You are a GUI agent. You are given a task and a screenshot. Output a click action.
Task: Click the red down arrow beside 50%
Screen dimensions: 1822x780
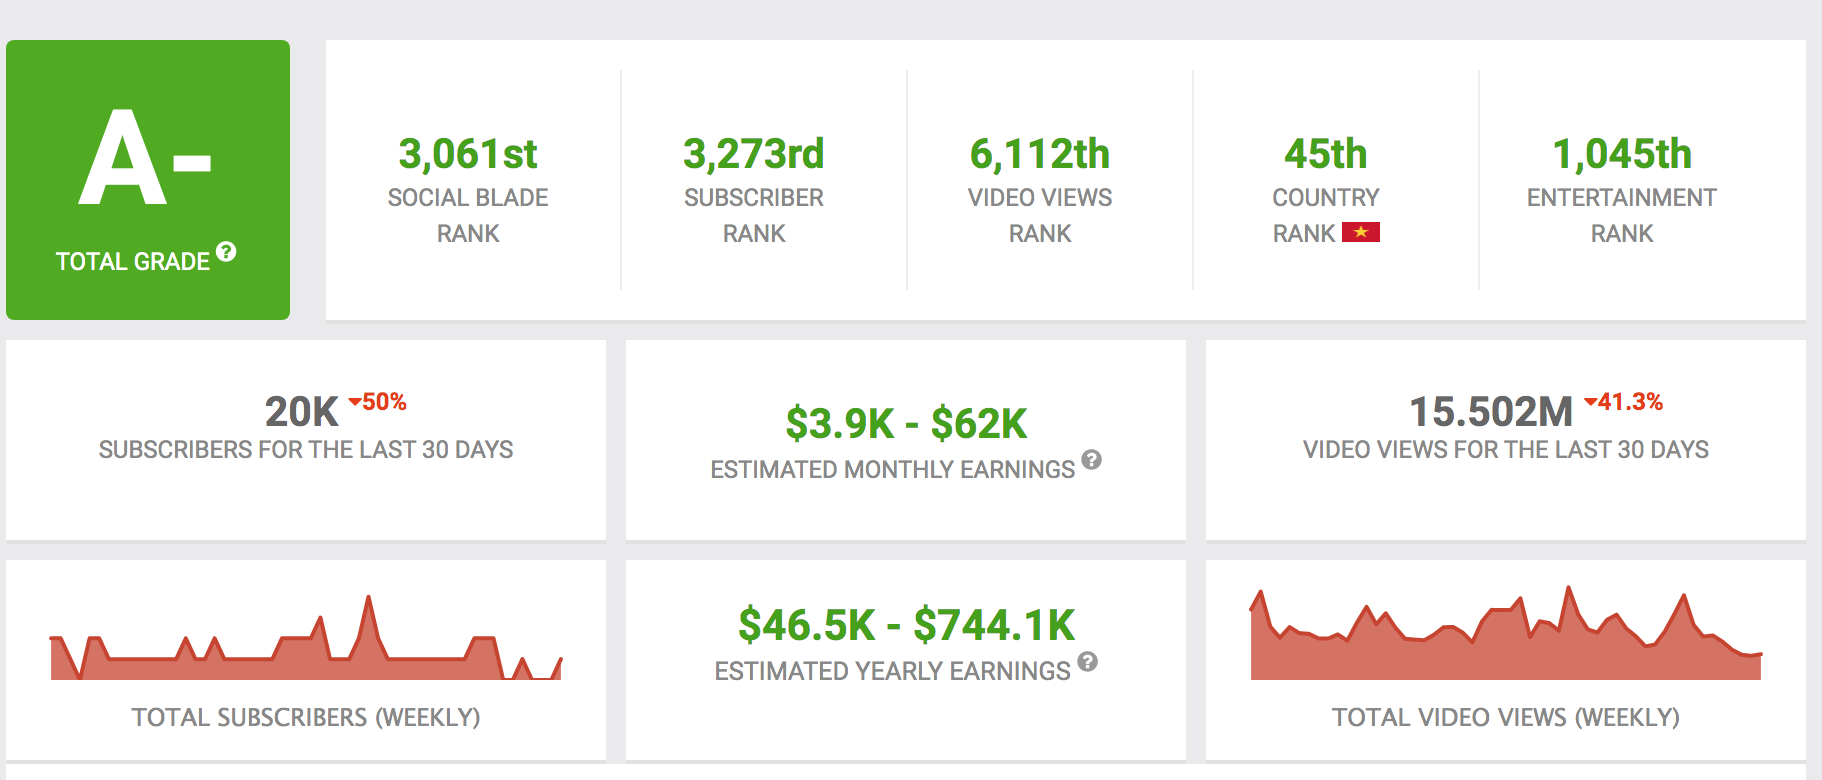point(354,402)
